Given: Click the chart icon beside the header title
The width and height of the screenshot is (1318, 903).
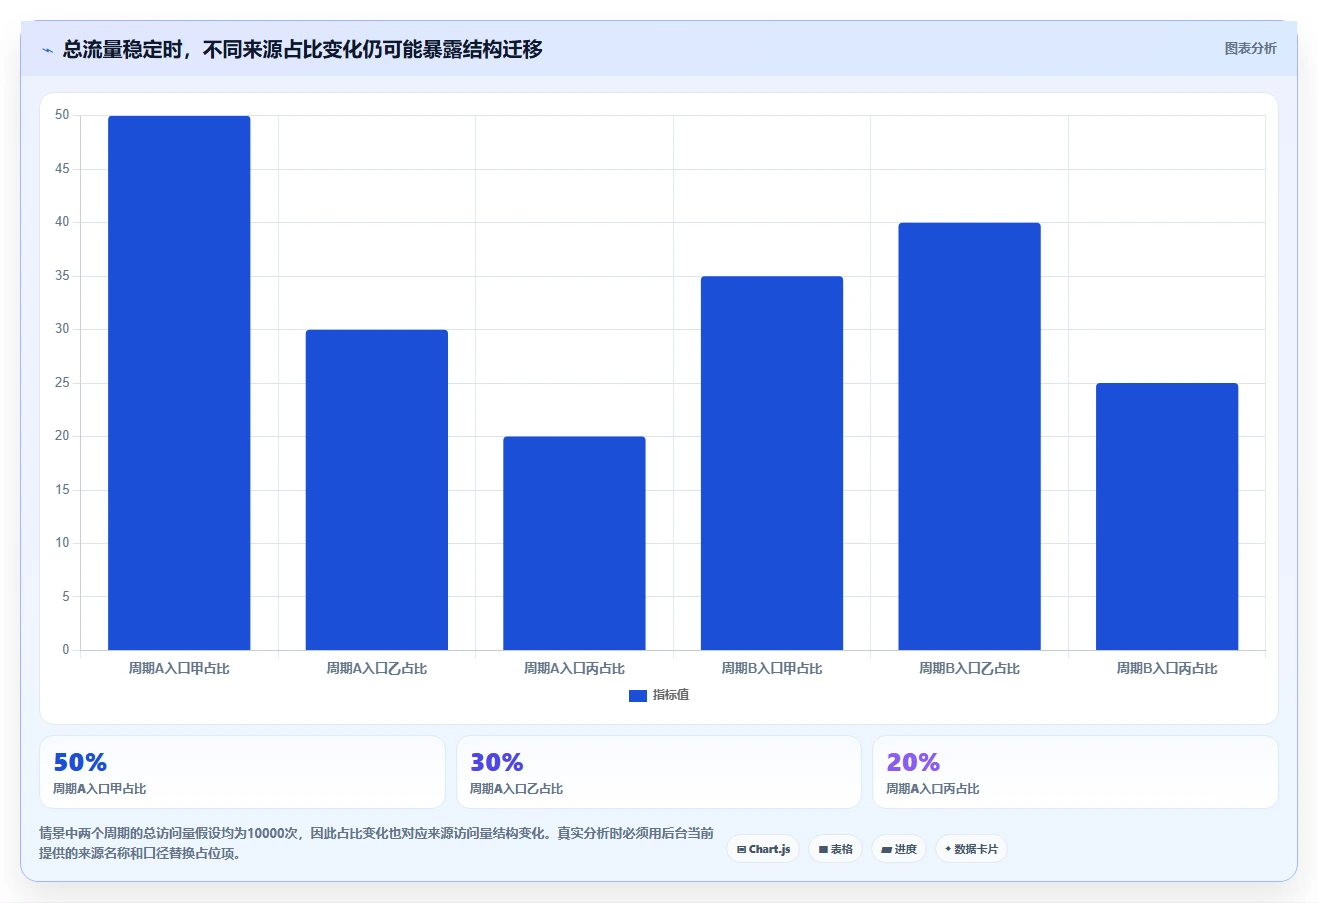Looking at the screenshot, I should tap(47, 50).
